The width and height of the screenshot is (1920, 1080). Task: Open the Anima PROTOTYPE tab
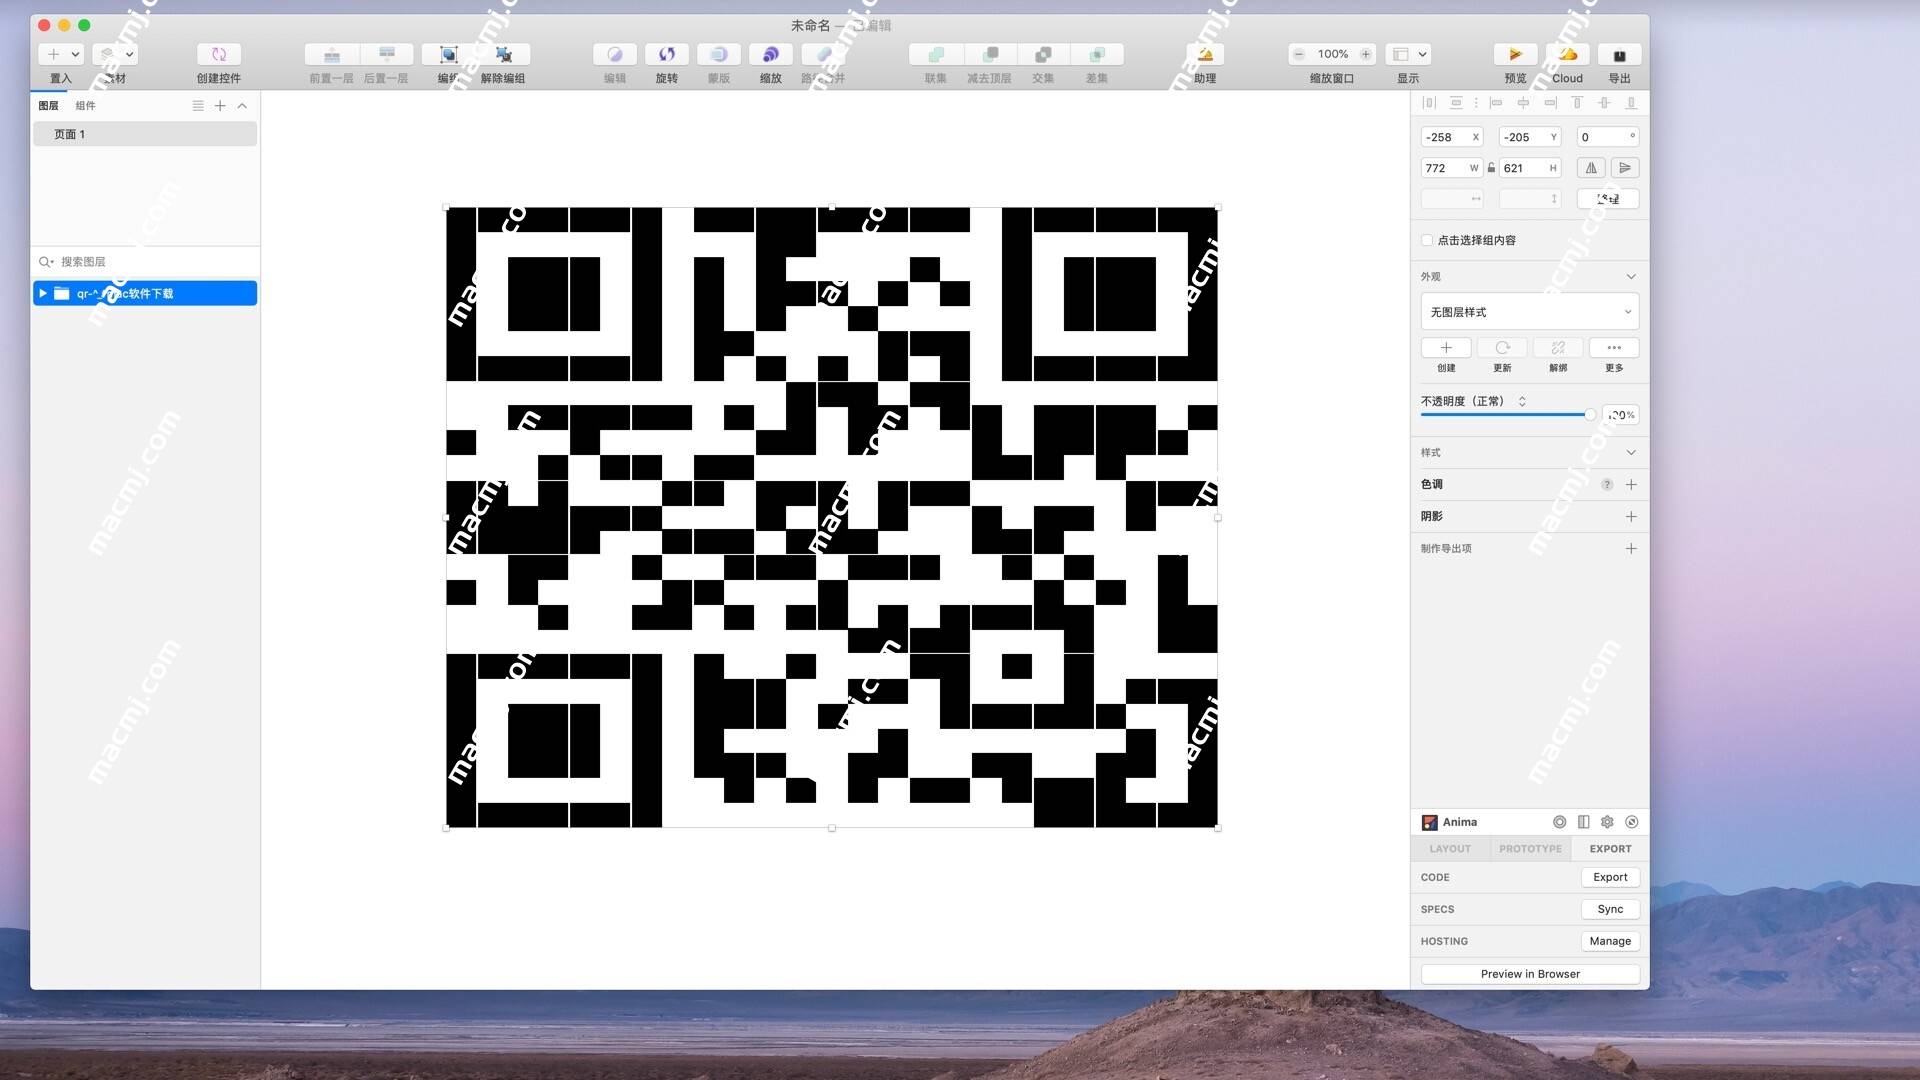tap(1530, 849)
